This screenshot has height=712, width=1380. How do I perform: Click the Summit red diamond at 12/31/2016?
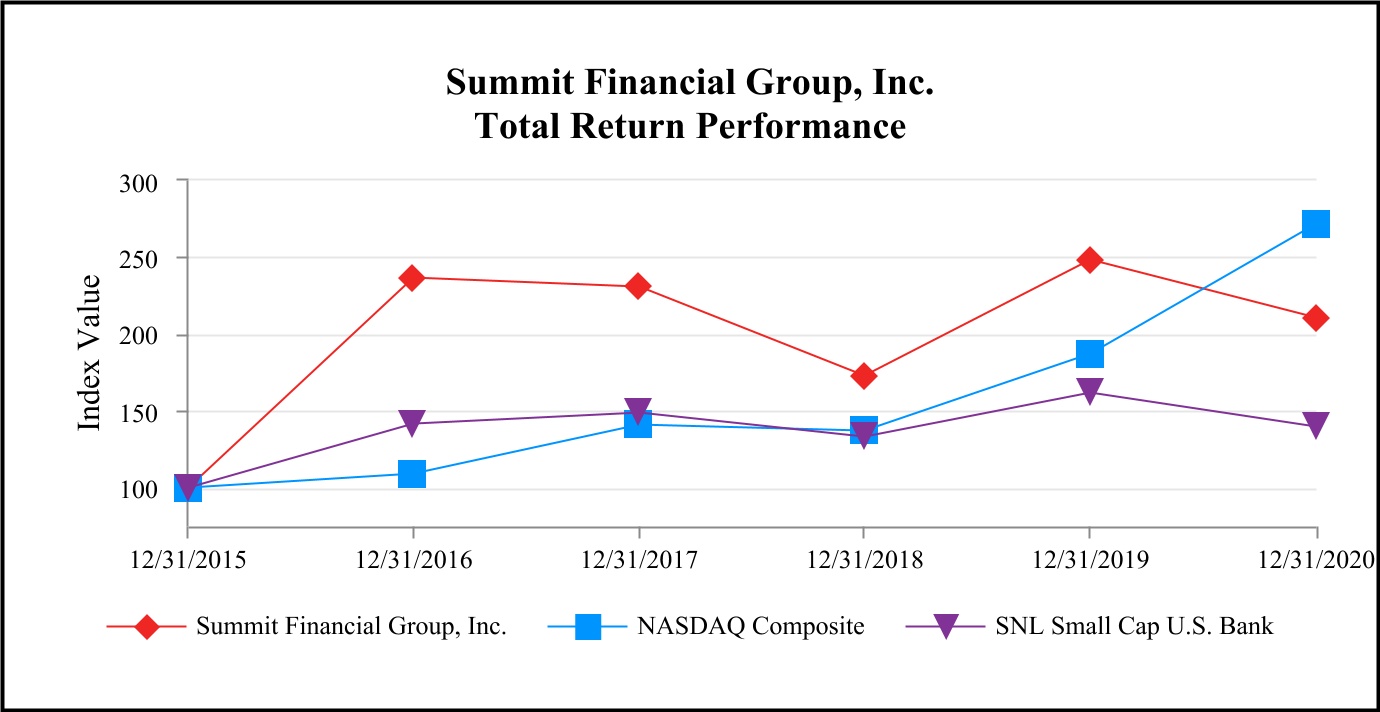click(x=412, y=277)
